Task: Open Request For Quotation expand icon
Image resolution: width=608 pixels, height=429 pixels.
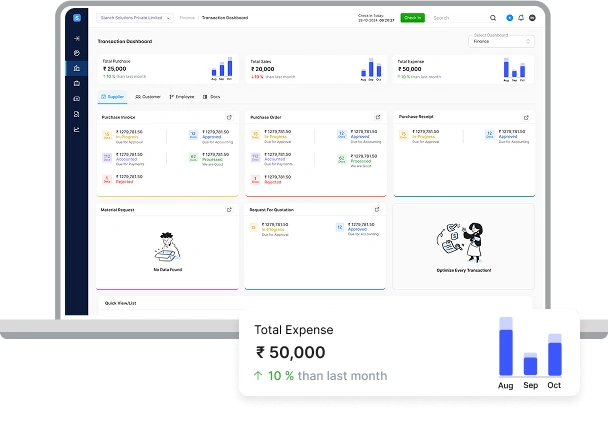Action: click(377, 210)
